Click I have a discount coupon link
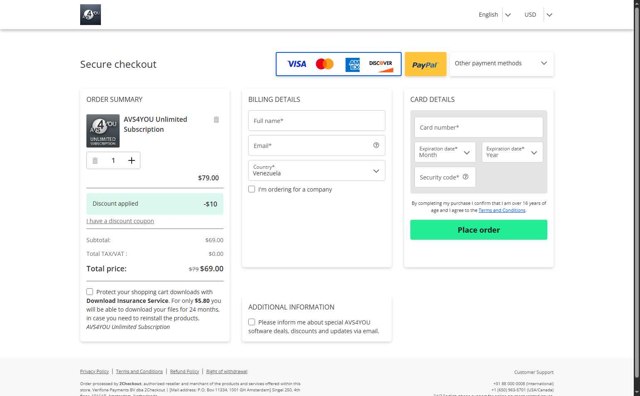 [120, 221]
